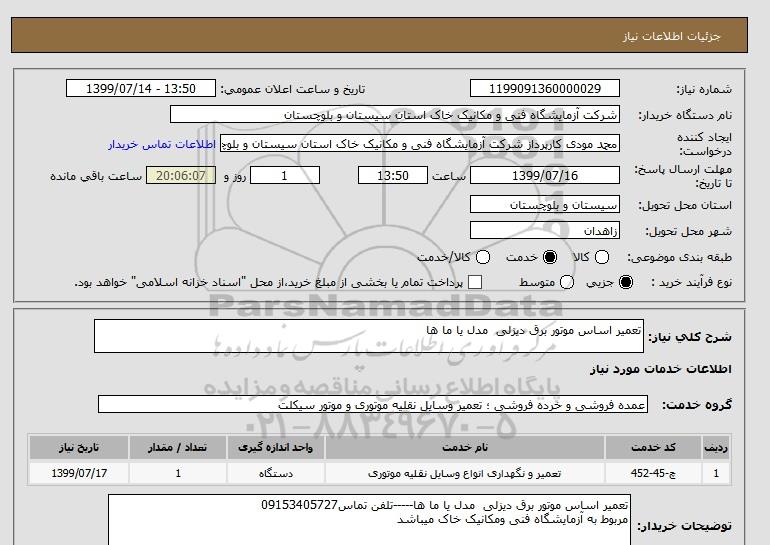Click the اطلاعات خدمات مورد نیاز section heading
Screen dimensions: 770x545
point(660,369)
